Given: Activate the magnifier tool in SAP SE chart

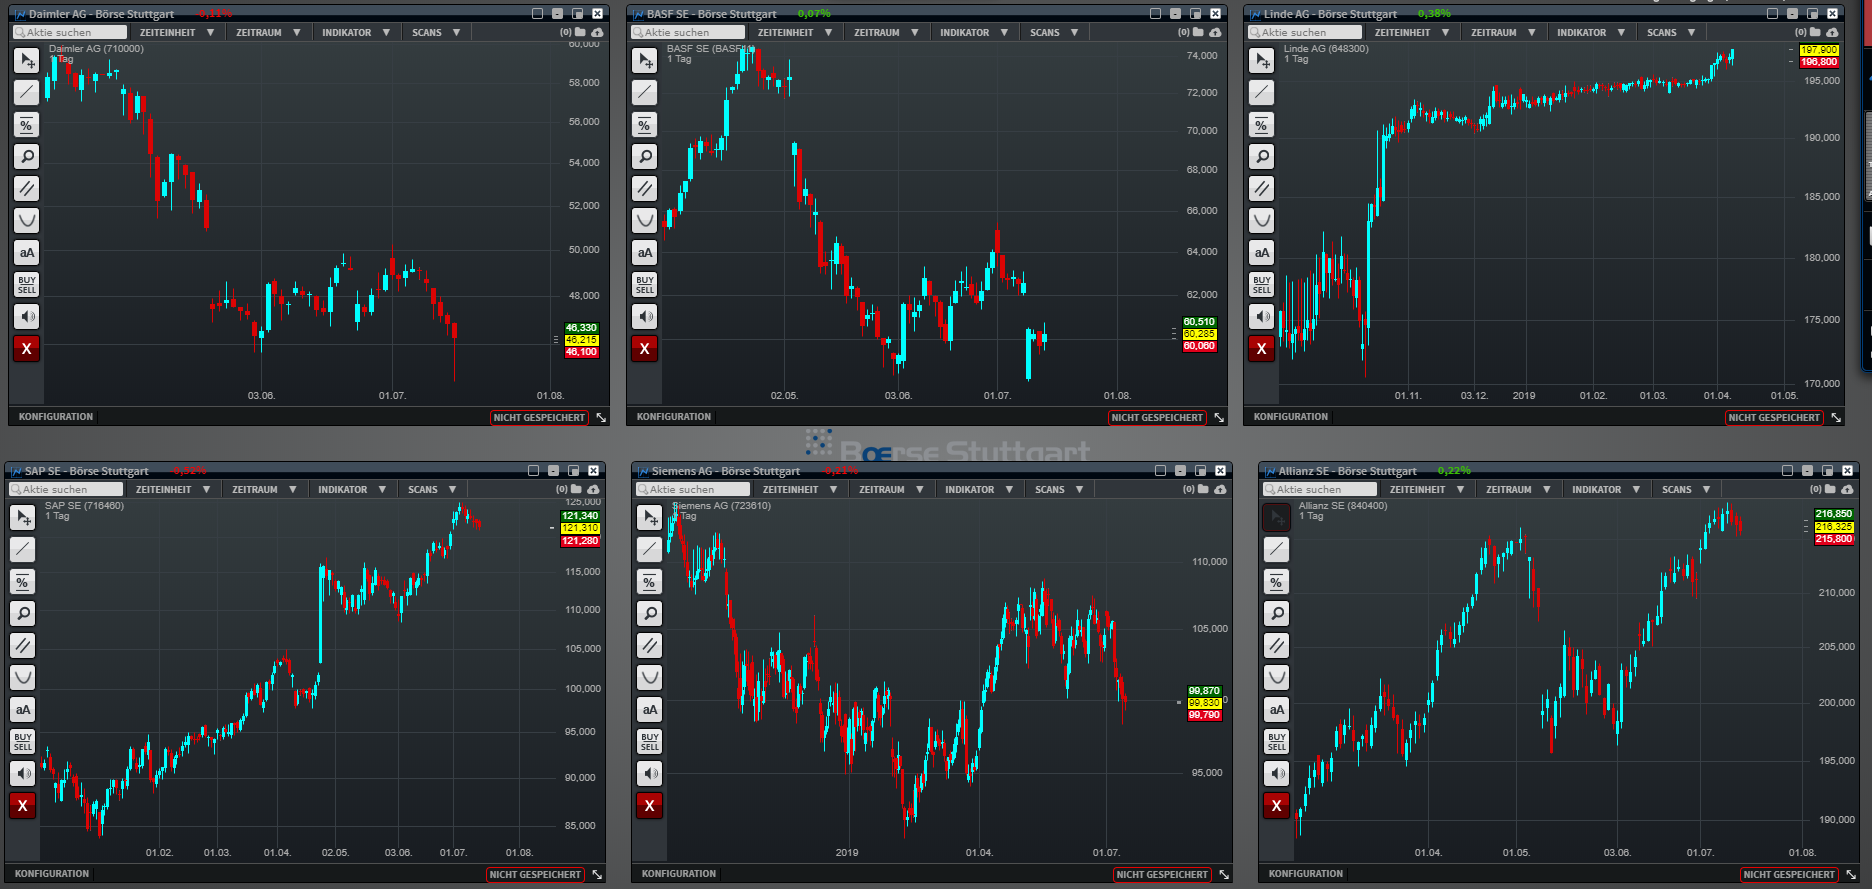Looking at the screenshot, I should [23, 613].
